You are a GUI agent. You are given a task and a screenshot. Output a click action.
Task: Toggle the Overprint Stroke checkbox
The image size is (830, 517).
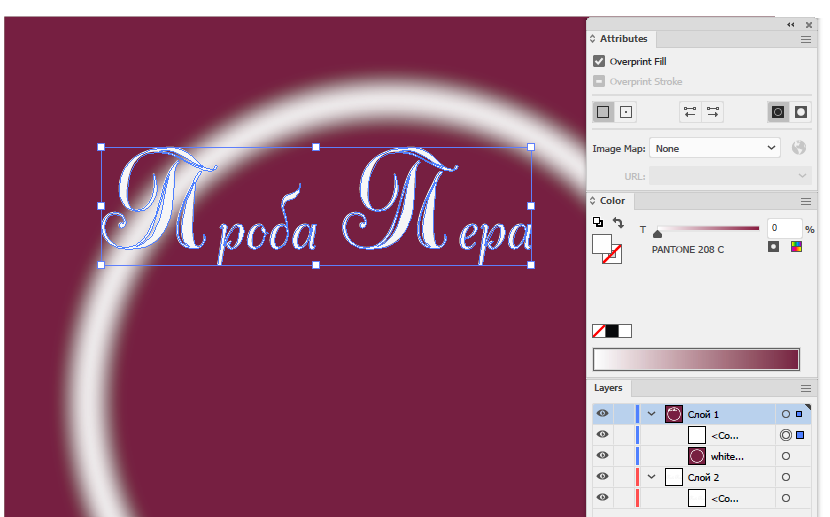coord(599,81)
